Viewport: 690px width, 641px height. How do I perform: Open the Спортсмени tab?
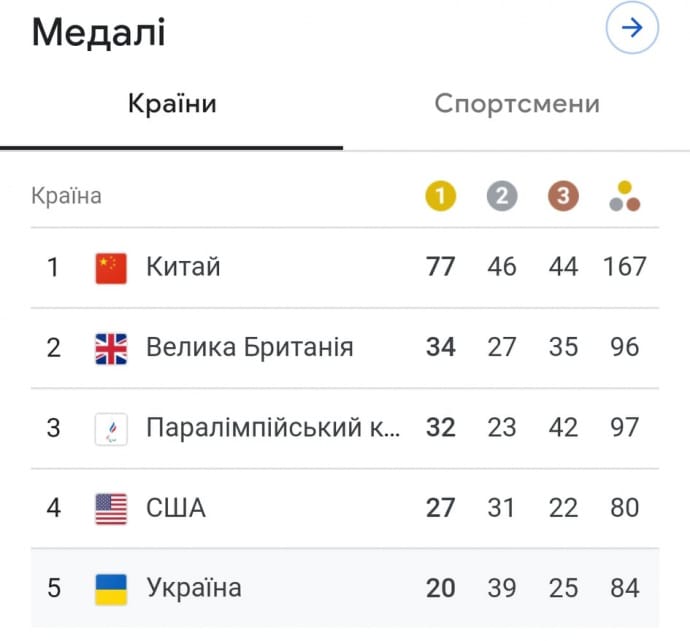click(x=516, y=104)
